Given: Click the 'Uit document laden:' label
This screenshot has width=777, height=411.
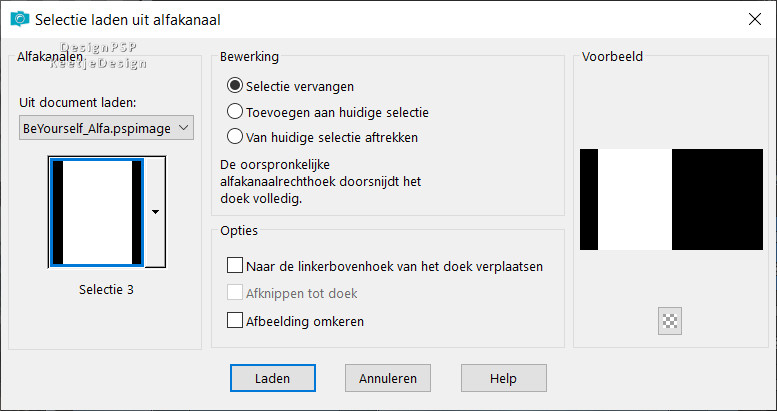Looking at the screenshot, I should click(78, 103).
